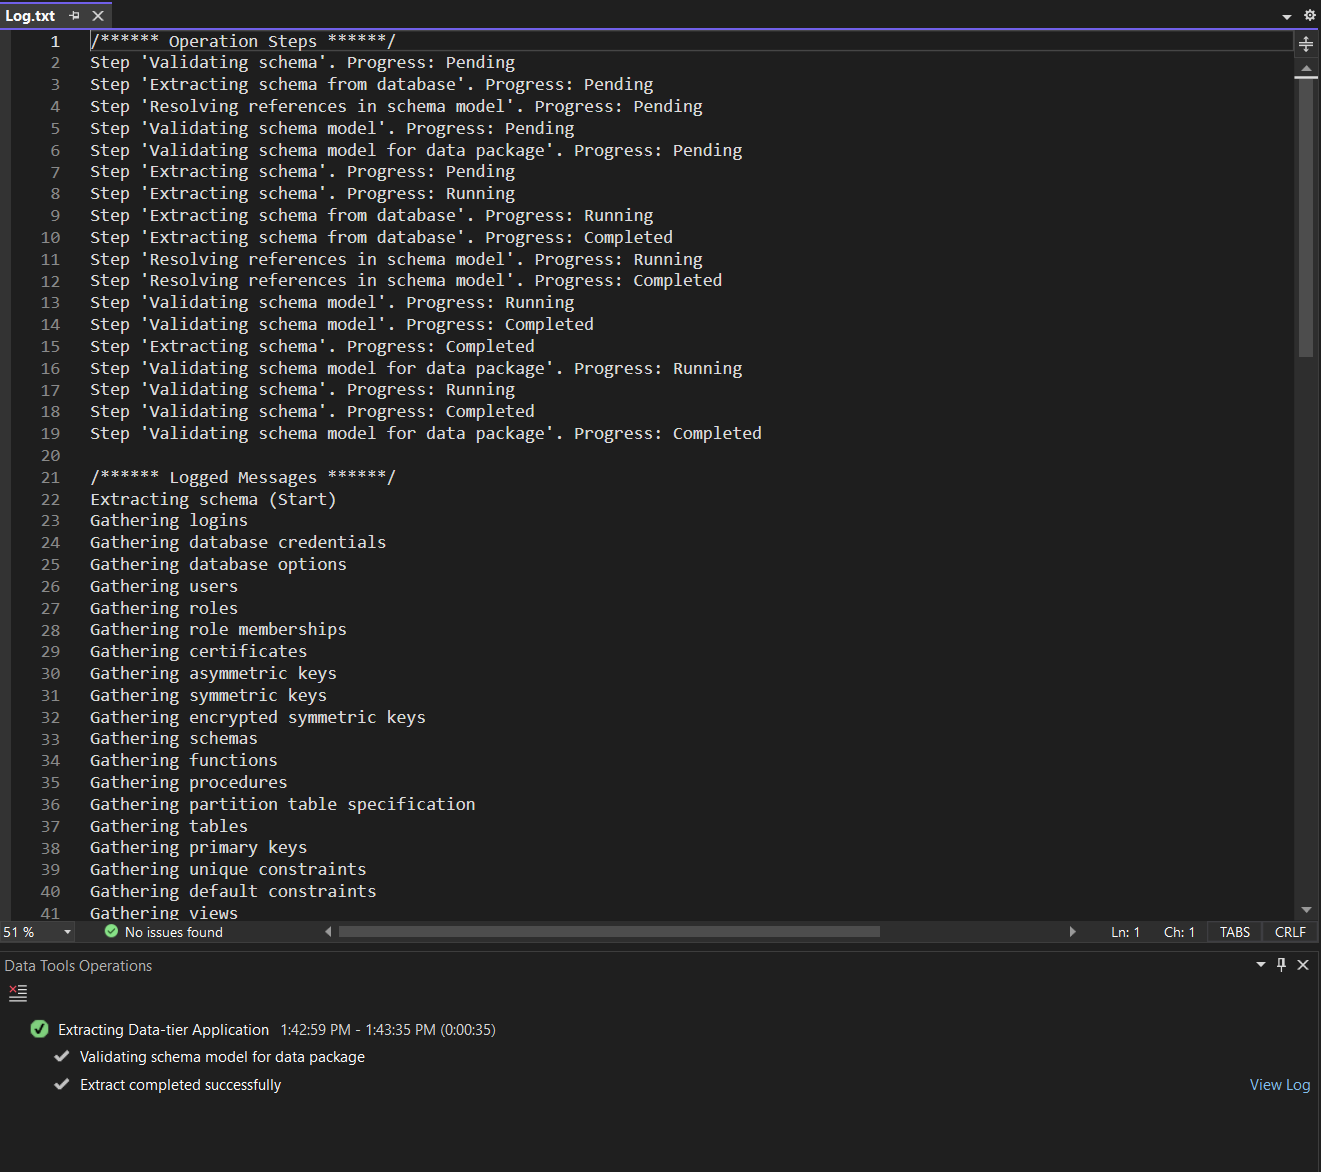Click line 'Gathering encrypted symmetric keys'

pos(258,717)
